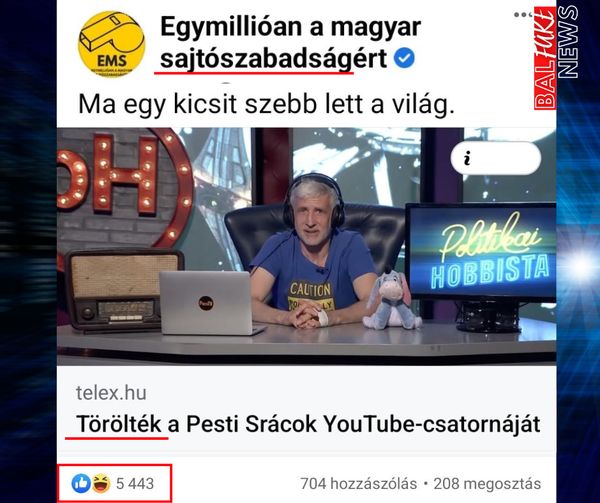Click the blue verified checkmark badge

(404, 58)
